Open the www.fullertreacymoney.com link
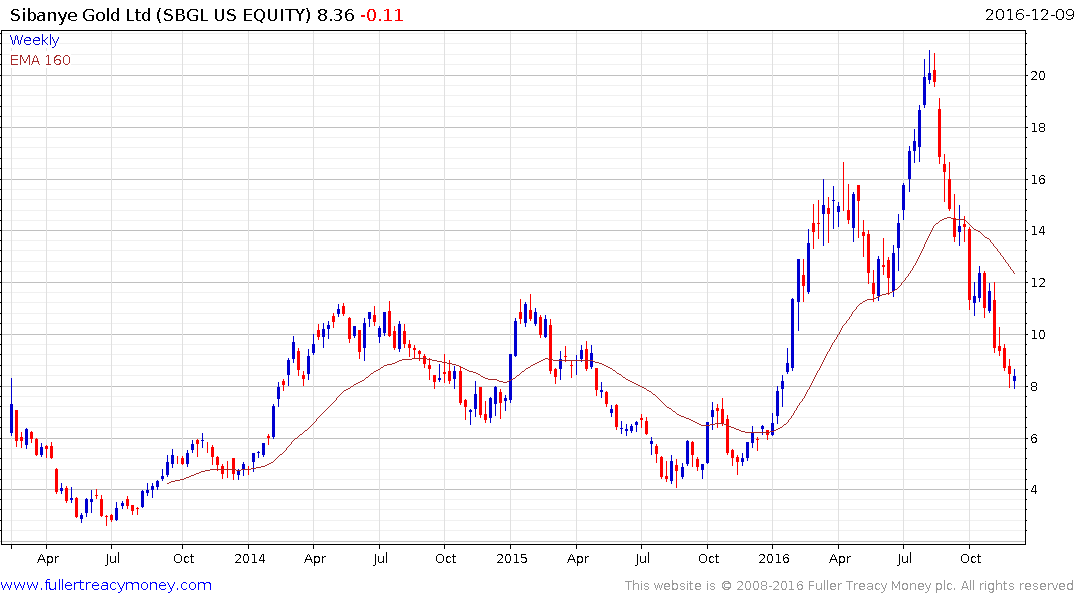The width and height of the screenshot is (1075, 600). (106, 585)
